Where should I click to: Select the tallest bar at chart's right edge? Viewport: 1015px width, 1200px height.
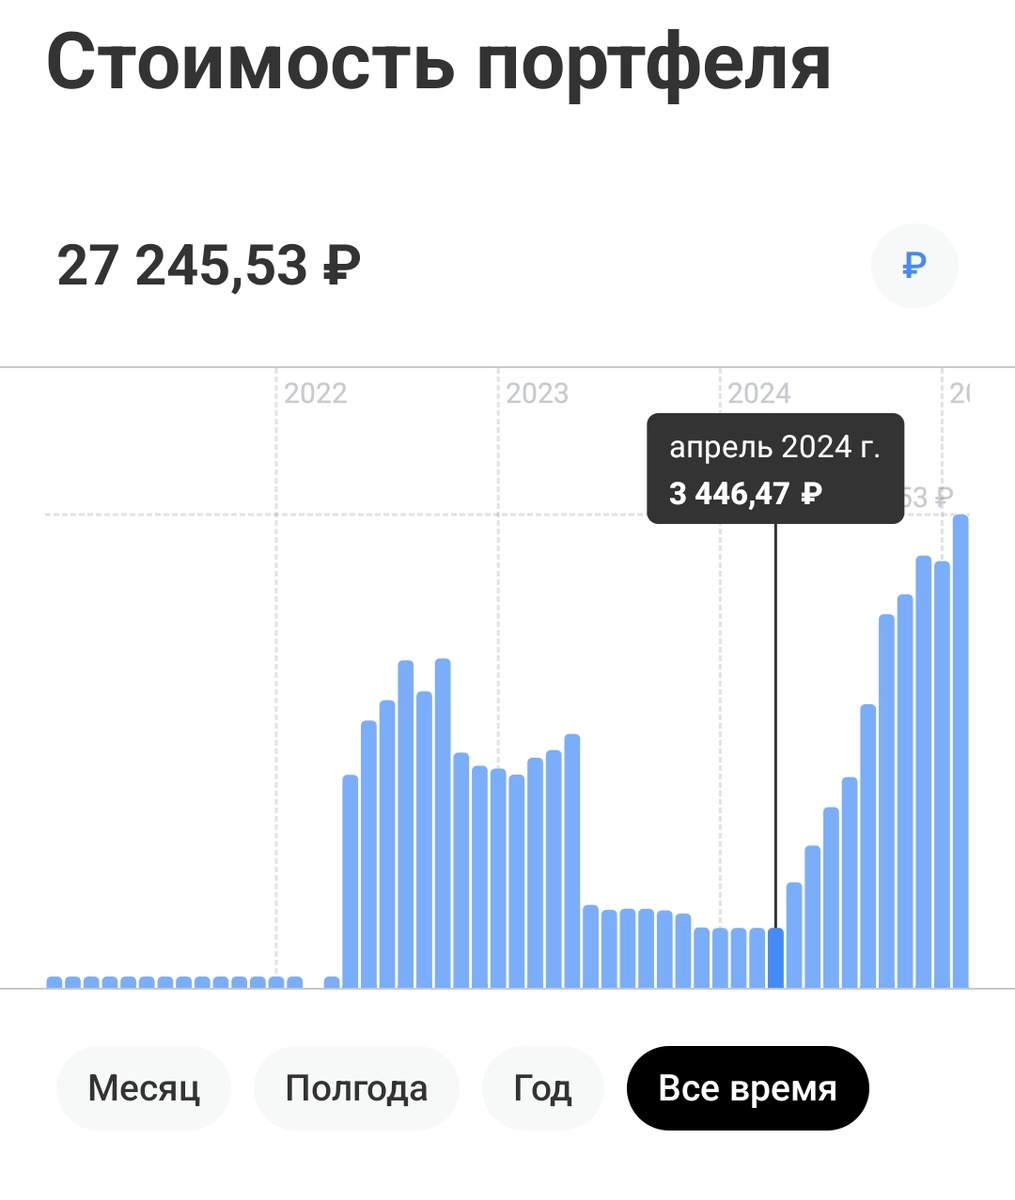(x=960, y=750)
